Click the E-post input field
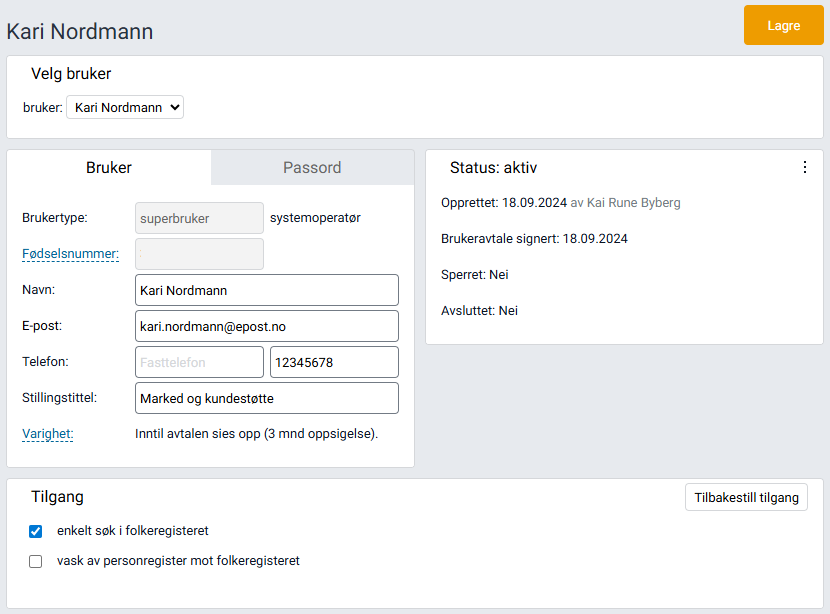 (x=266, y=325)
